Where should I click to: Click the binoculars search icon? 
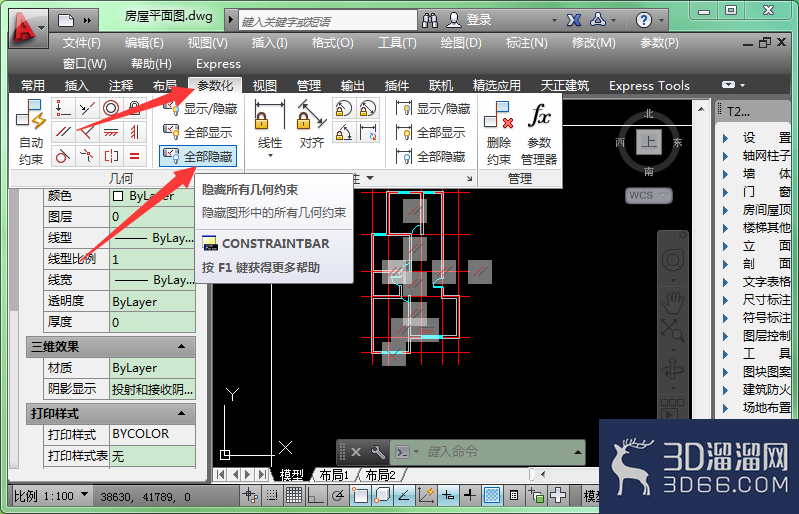430,20
